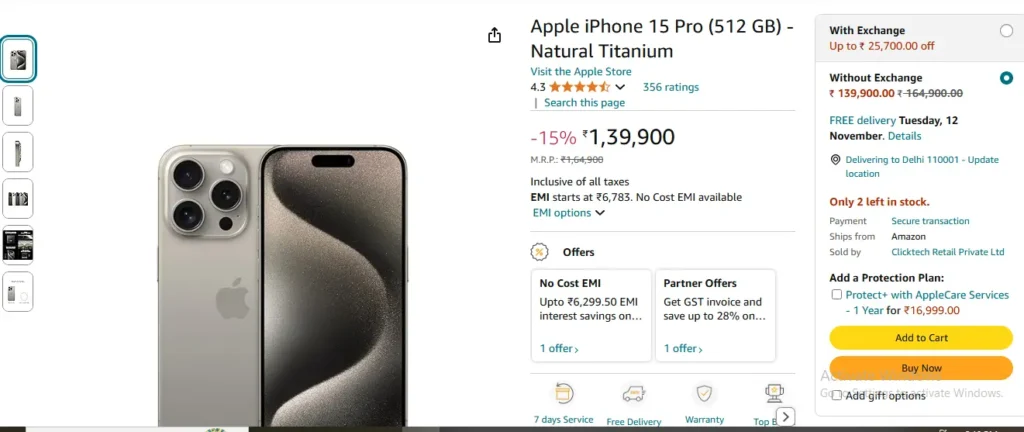The height and width of the screenshot is (432, 1024).
Task: Open the Partner Offers 1 offer link
Action: click(683, 348)
